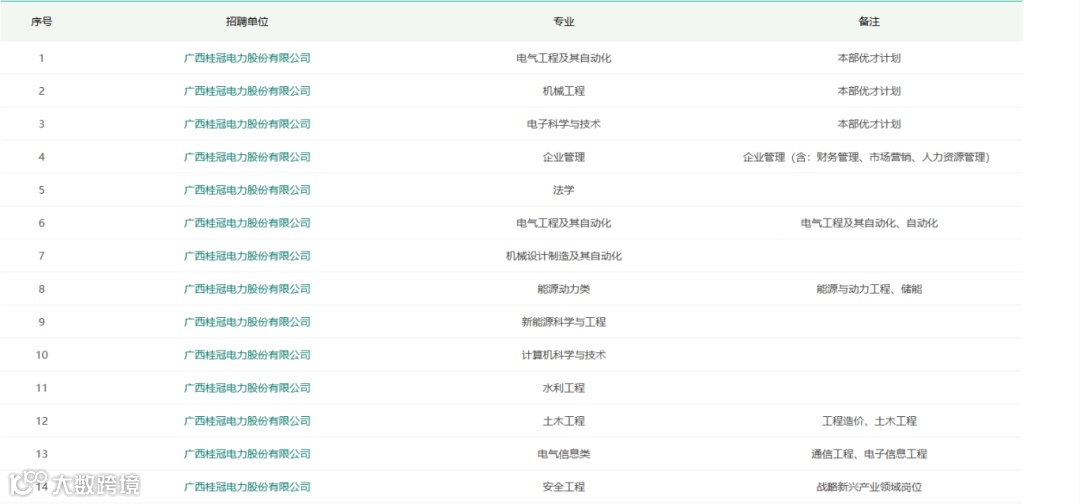Viewport: 1080px width, 504px height.
Task: Click the 新能源科学与工程 major cell
Action: (563, 322)
